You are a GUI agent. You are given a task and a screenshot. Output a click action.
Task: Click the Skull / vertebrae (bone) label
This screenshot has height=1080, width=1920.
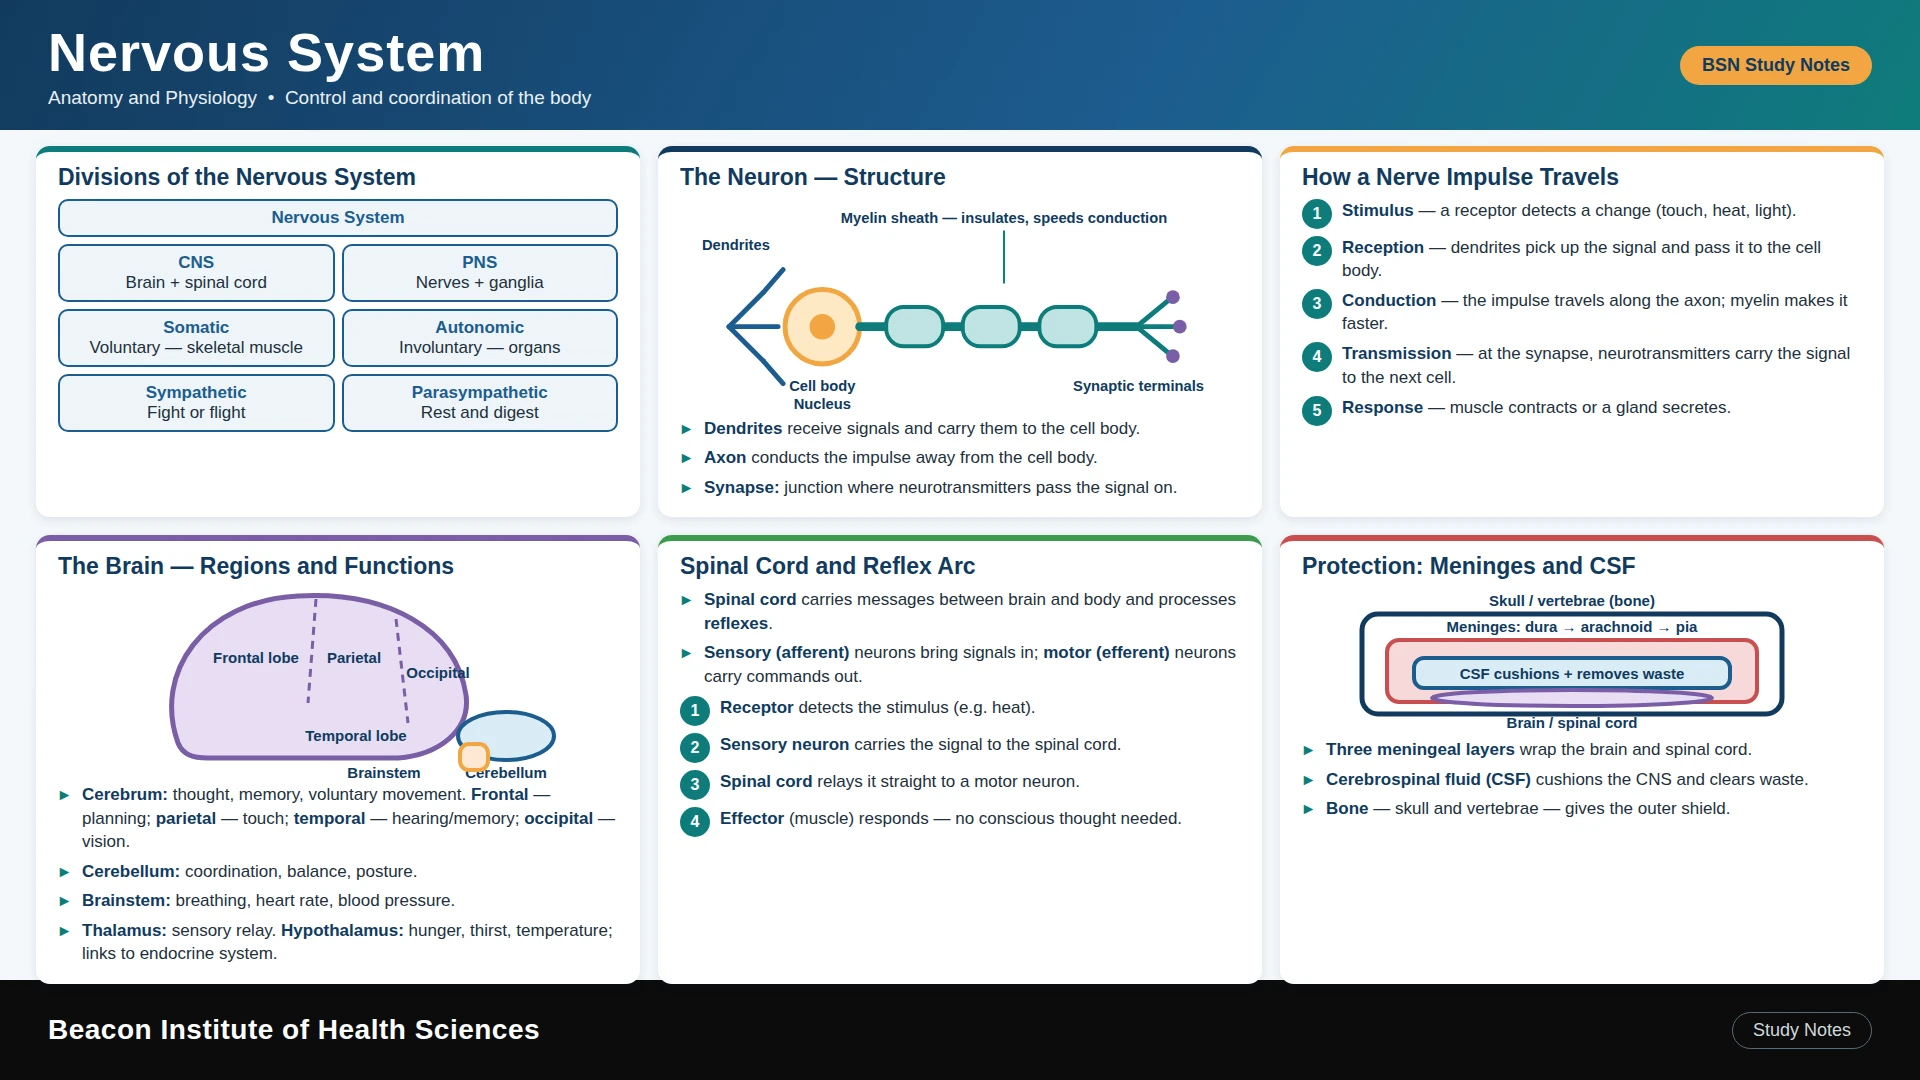click(x=1572, y=601)
